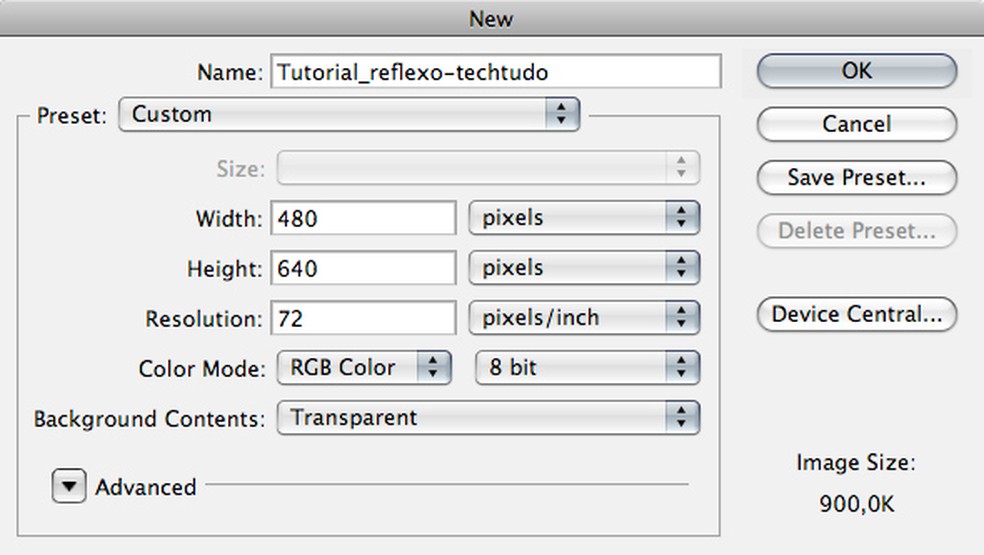Open the Color Mode RGB Color dropdown
The width and height of the screenshot is (984, 555).
tap(362, 367)
